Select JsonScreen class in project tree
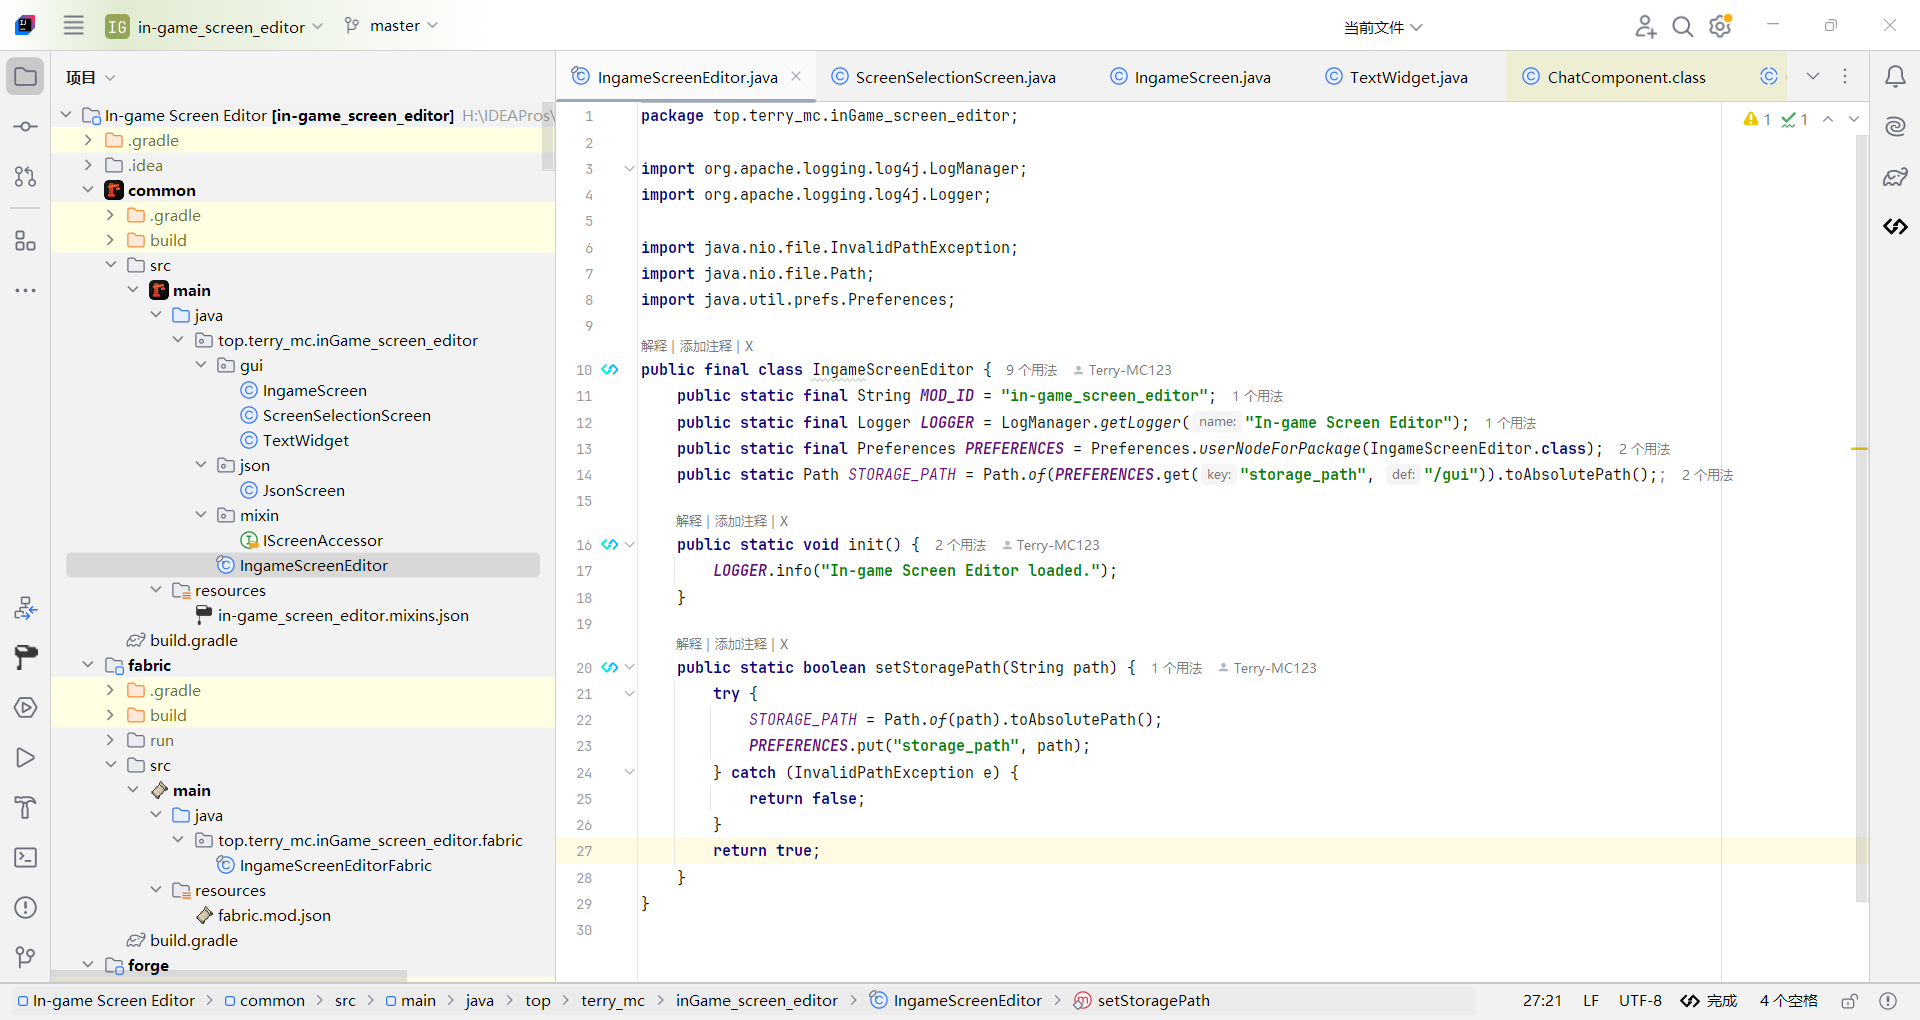The image size is (1920, 1020). point(303,491)
